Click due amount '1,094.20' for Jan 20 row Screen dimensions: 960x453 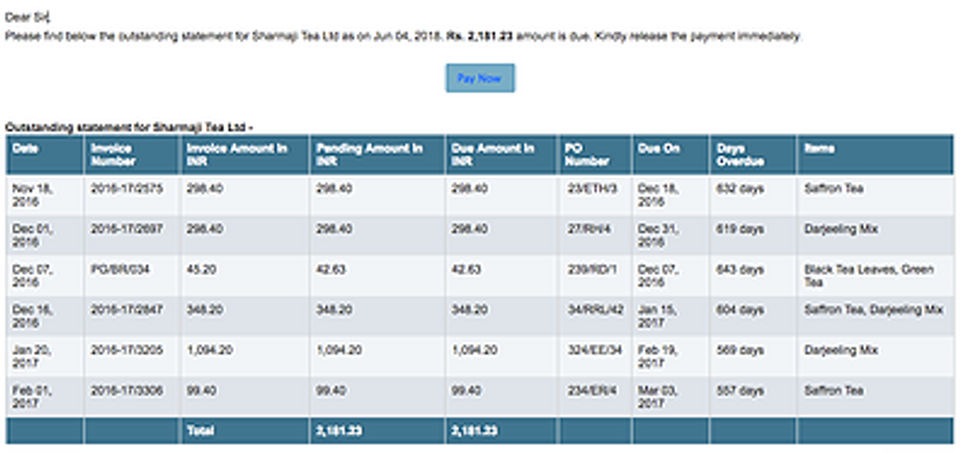[x=474, y=351]
